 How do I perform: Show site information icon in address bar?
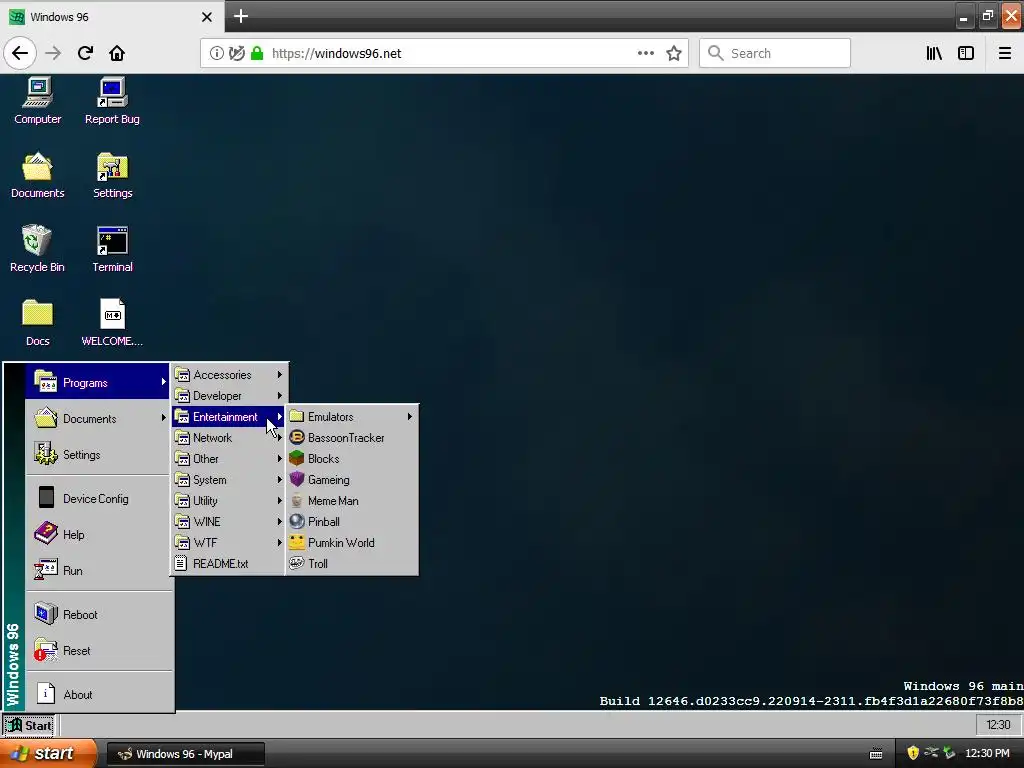pyautogui.click(x=216, y=53)
